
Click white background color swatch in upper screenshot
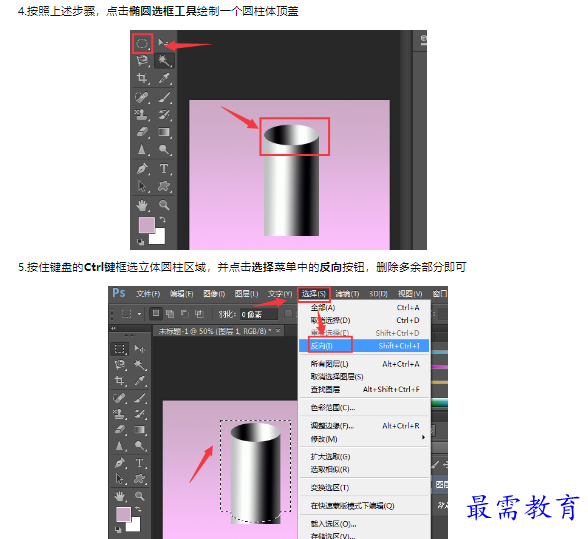tap(159, 238)
